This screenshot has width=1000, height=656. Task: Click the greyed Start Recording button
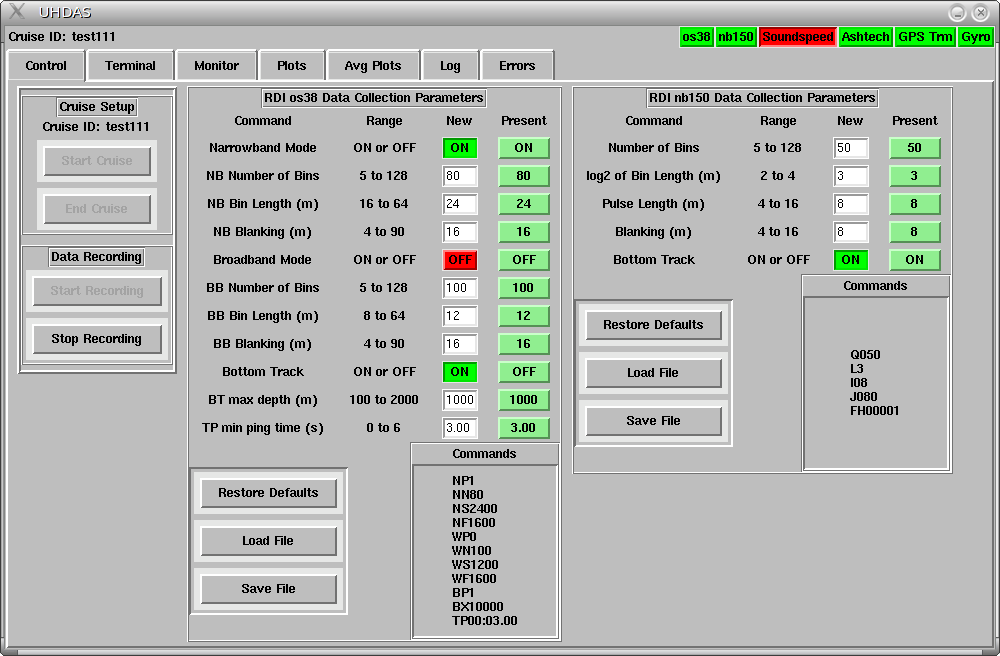(97, 291)
